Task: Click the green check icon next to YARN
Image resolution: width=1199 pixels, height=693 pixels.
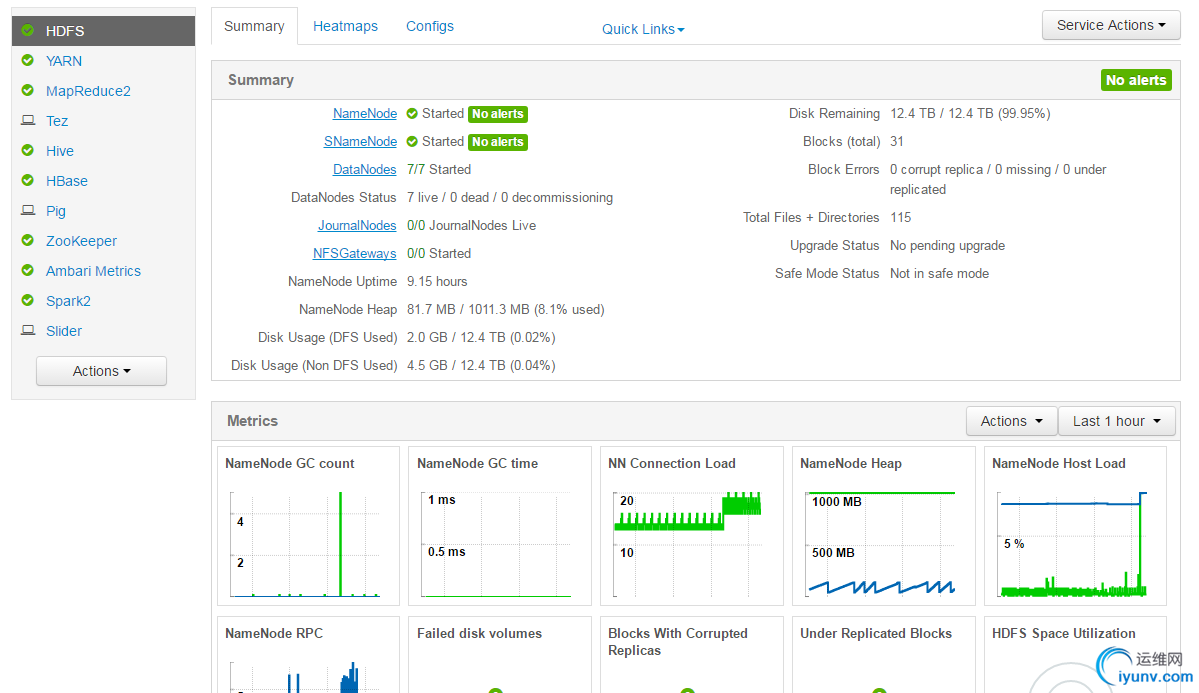Action: [x=28, y=60]
